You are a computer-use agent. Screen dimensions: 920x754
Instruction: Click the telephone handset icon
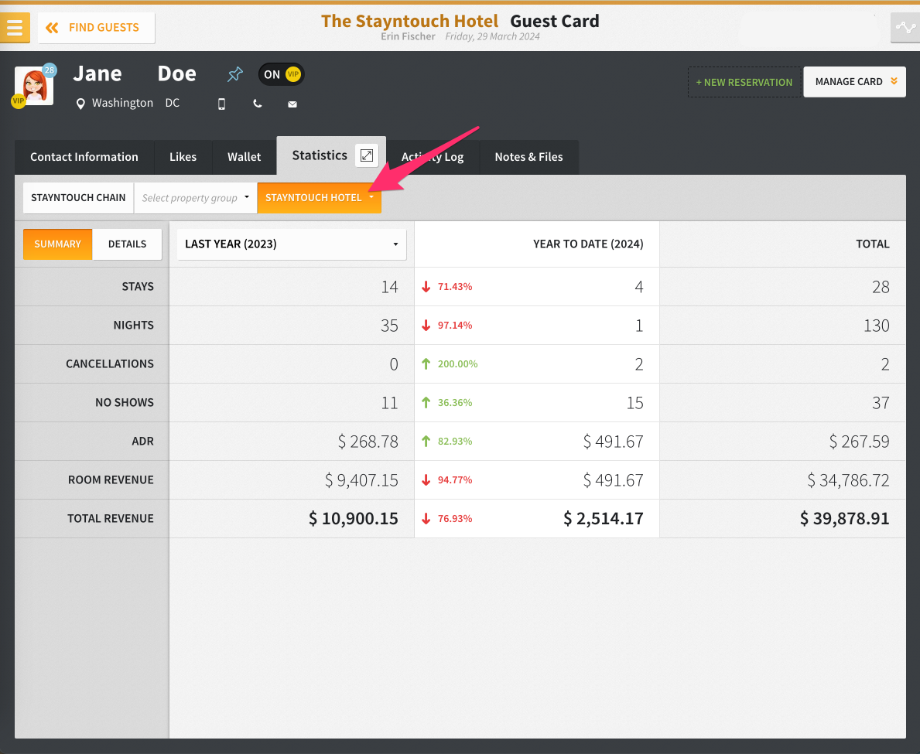point(258,104)
